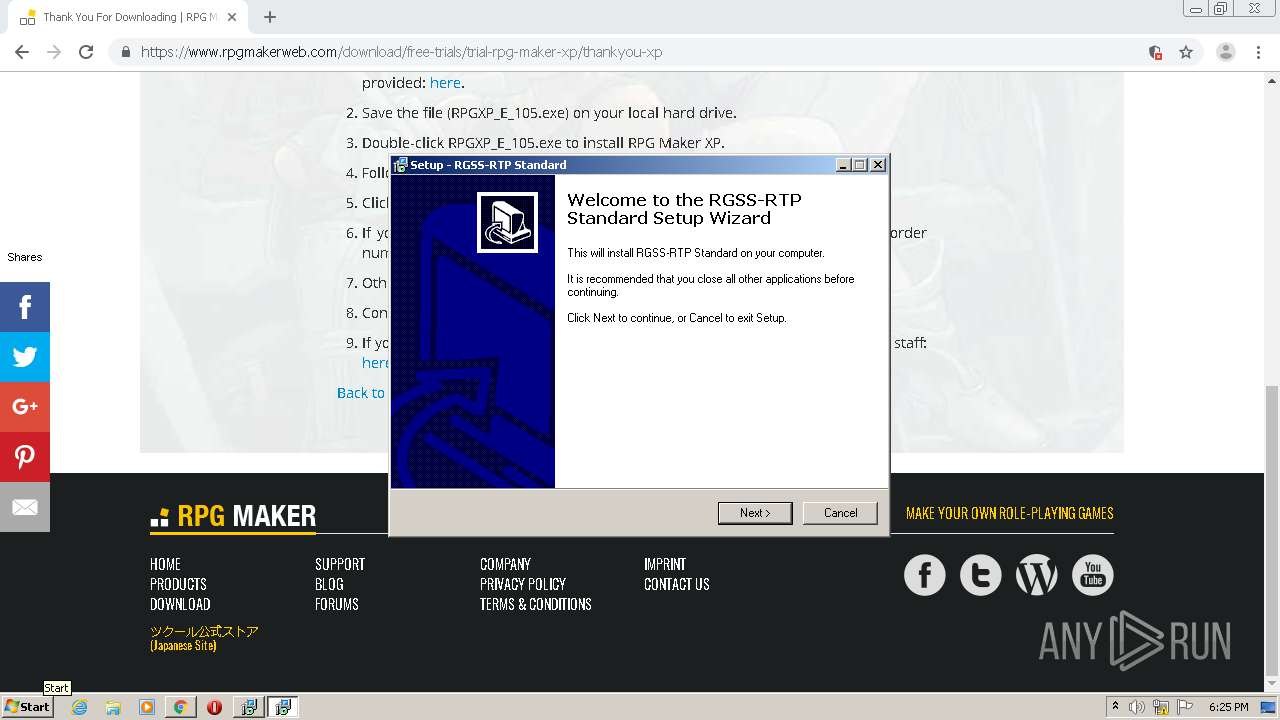Click scrollbar down arrow

click(x=1271, y=683)
